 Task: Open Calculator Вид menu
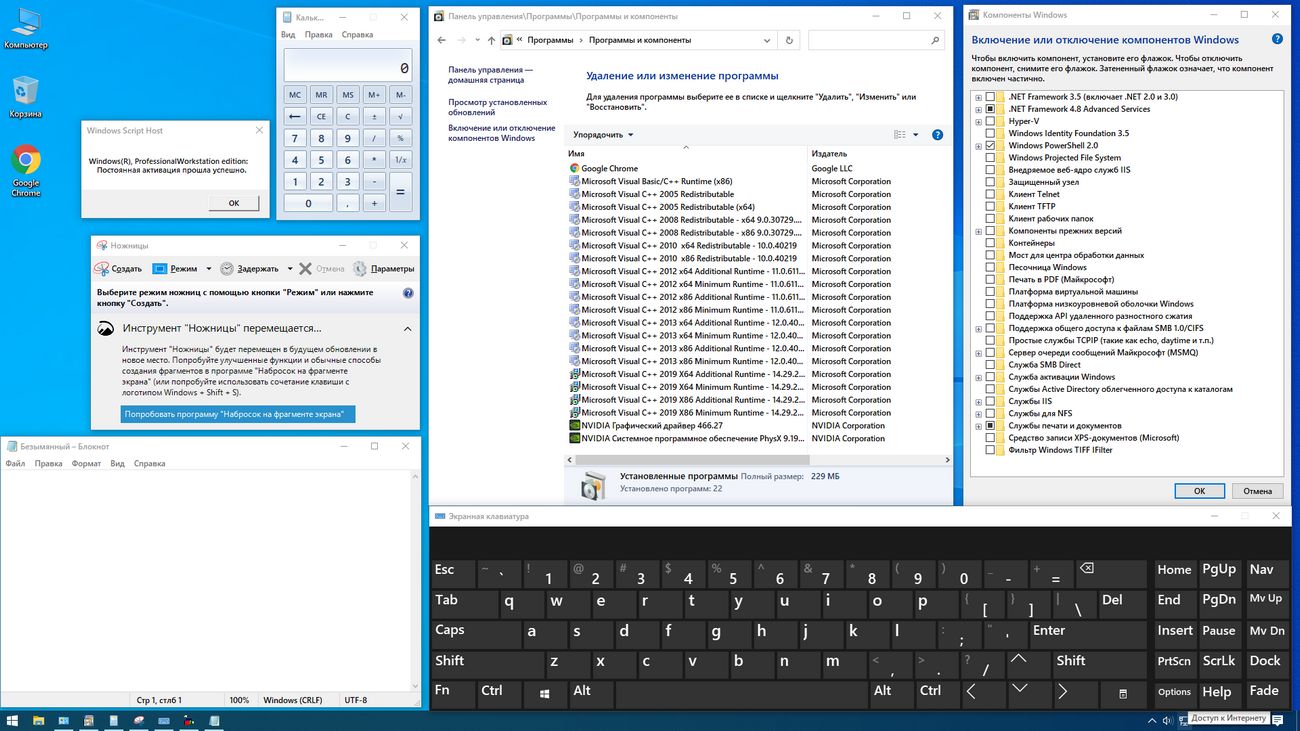click(288, 35)
